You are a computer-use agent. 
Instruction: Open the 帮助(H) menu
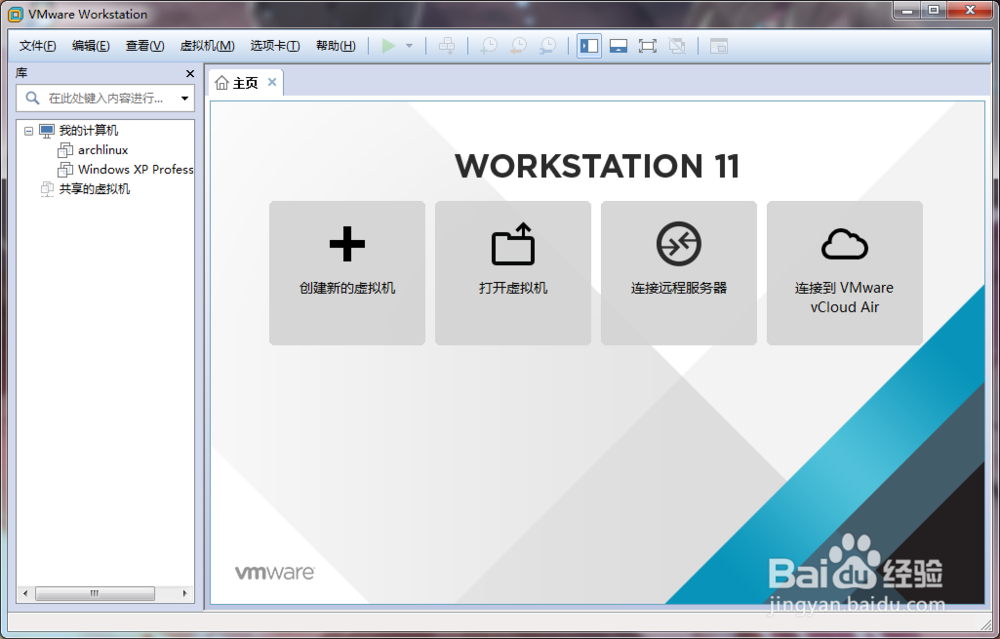(335, 45)
